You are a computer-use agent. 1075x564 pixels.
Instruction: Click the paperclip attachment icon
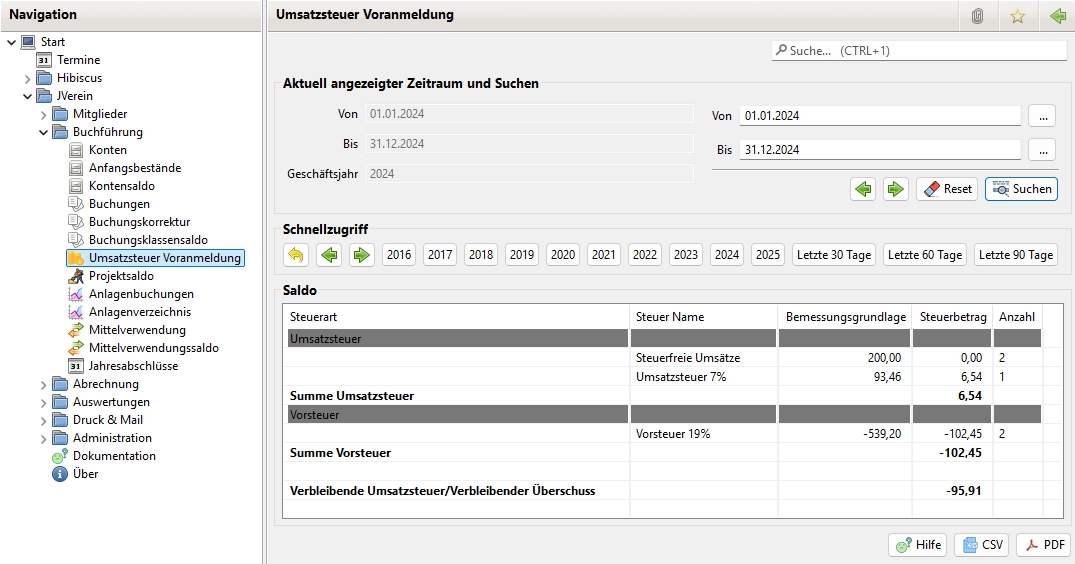[x=977, y=16]
